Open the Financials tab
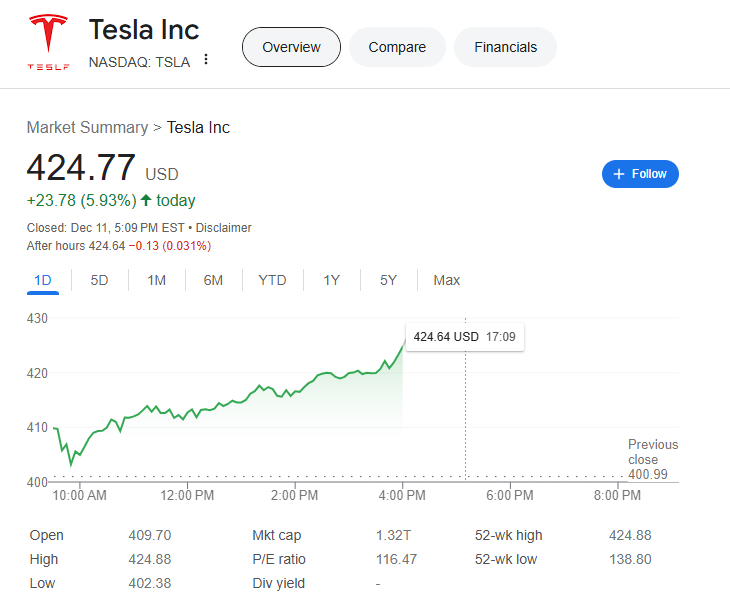This screenshot has height=610, width=730. 505,47
